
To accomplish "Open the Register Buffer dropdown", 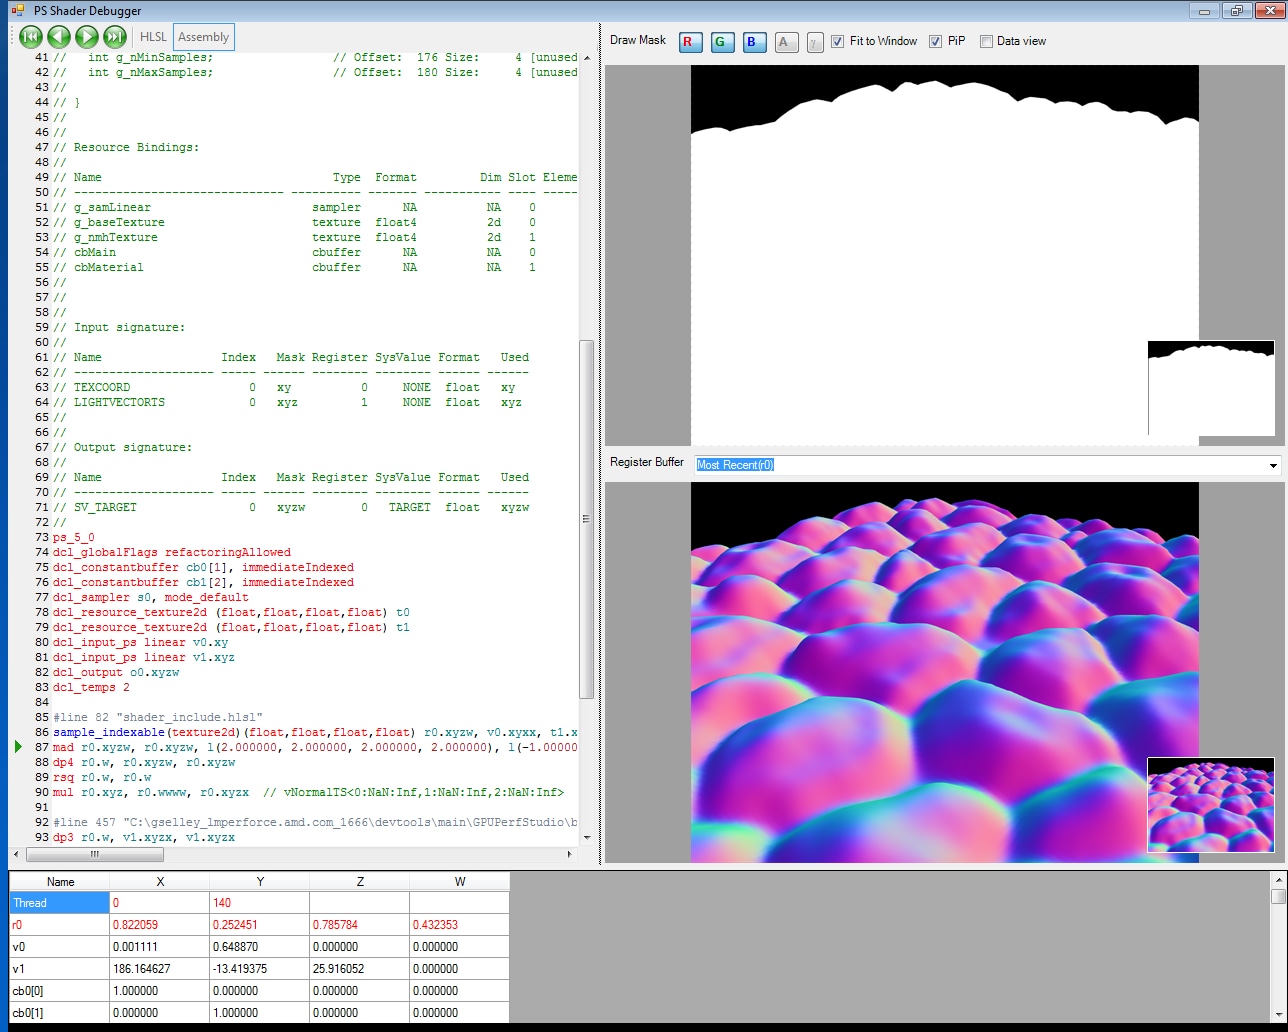I will [x=1273, y=465].
